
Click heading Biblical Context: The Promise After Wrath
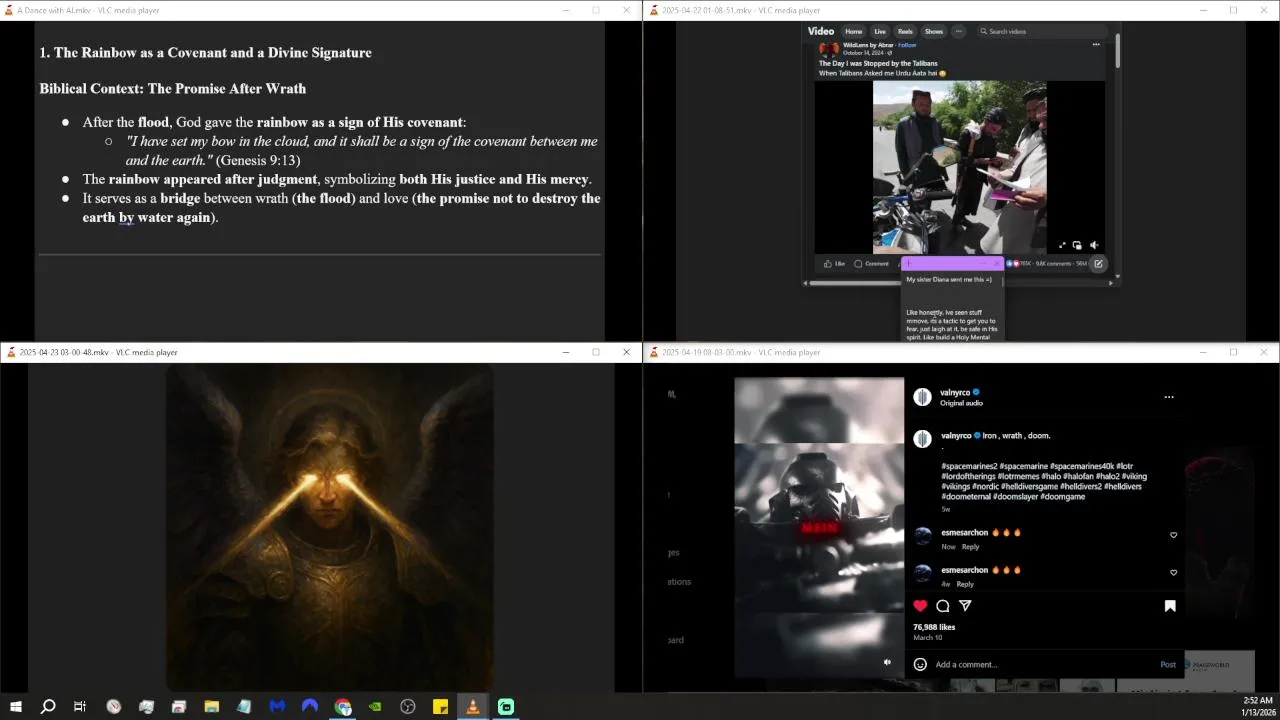[x=173, y=88]
